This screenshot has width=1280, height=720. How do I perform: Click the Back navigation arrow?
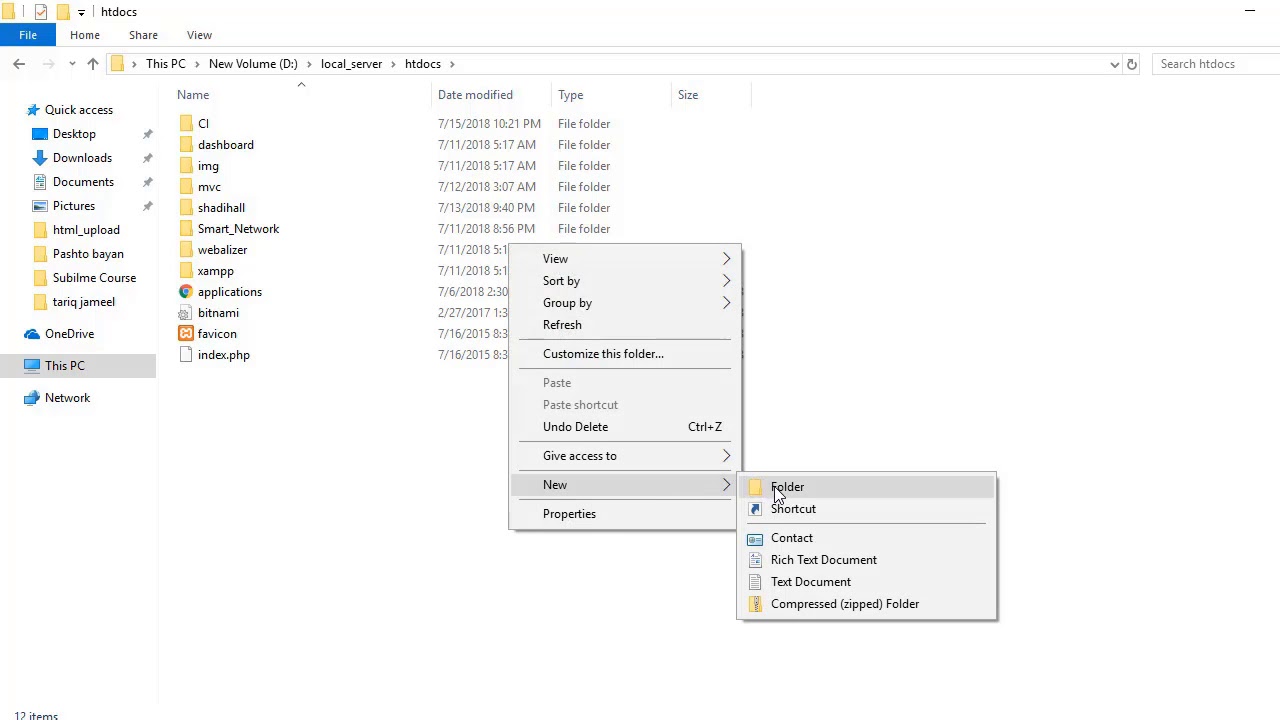(19, 64)
